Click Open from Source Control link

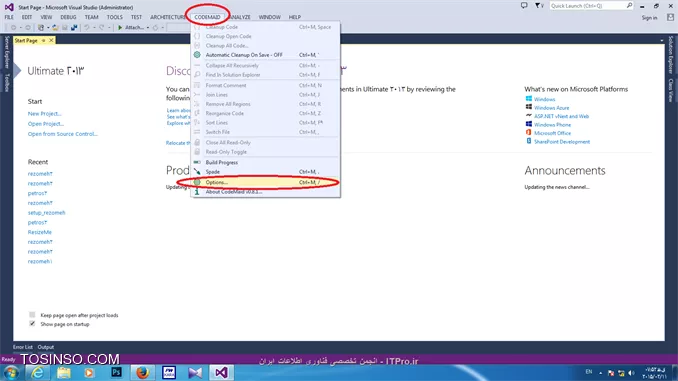click(x=63, y=134)
